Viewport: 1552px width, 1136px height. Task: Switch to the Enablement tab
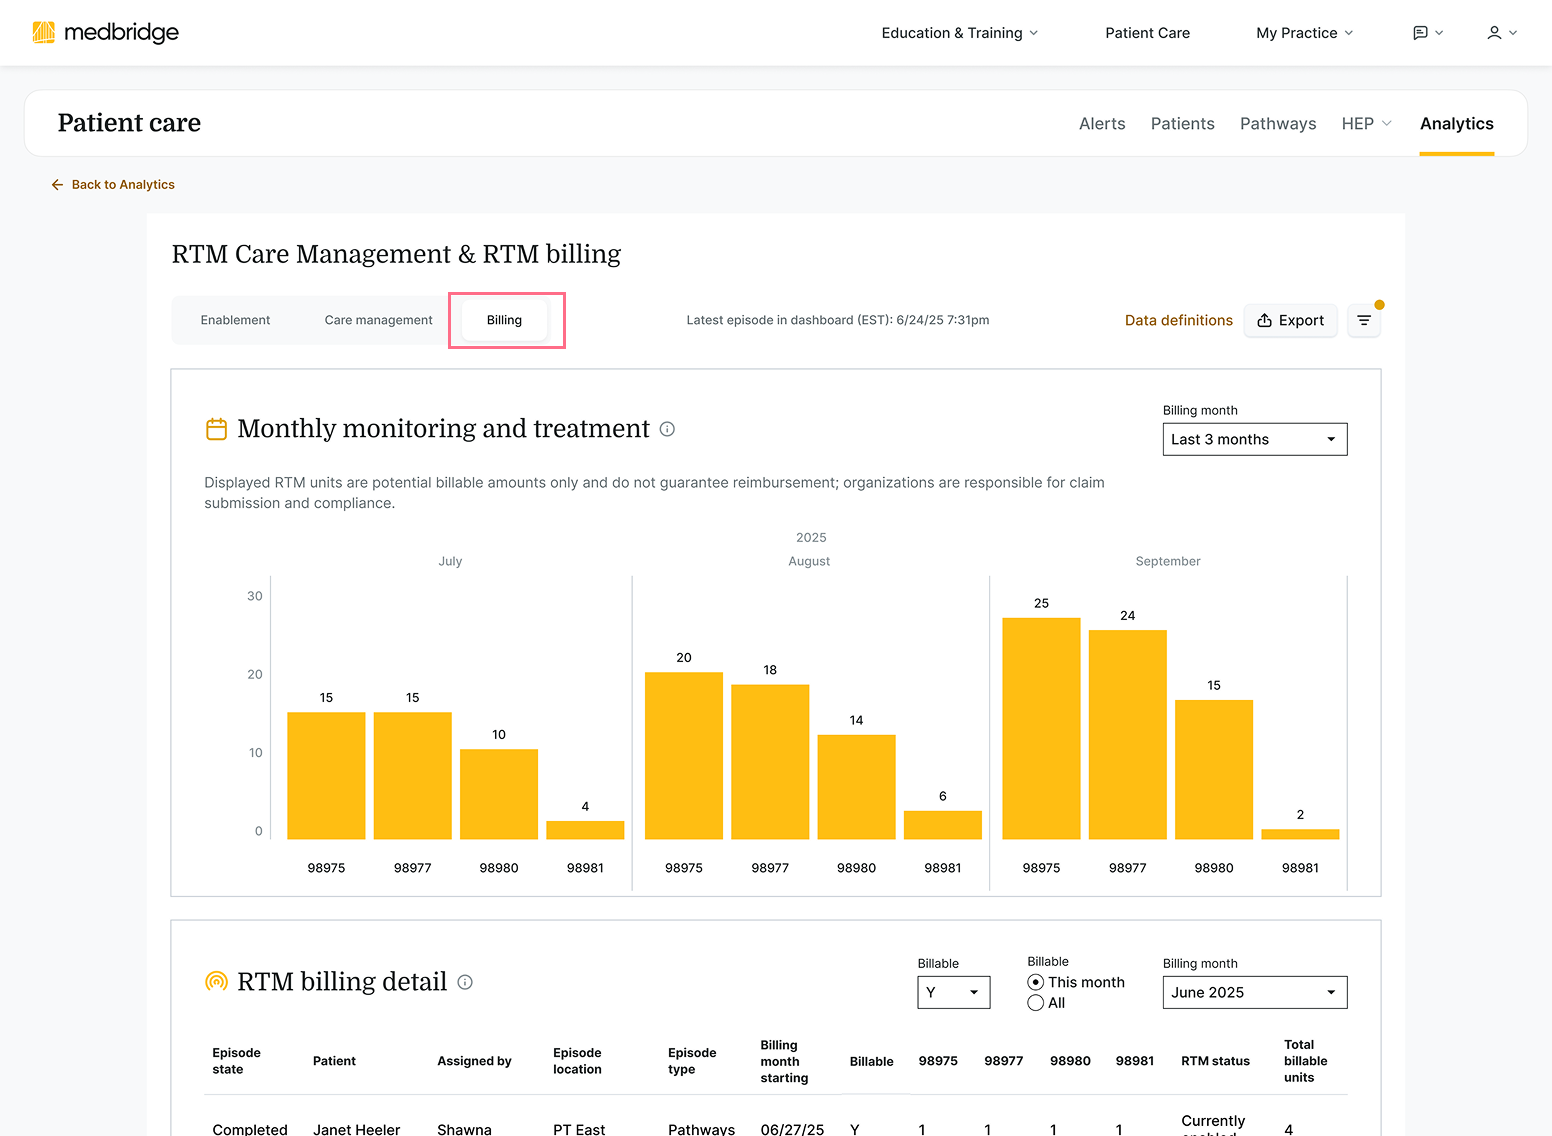tap(235, 320)
